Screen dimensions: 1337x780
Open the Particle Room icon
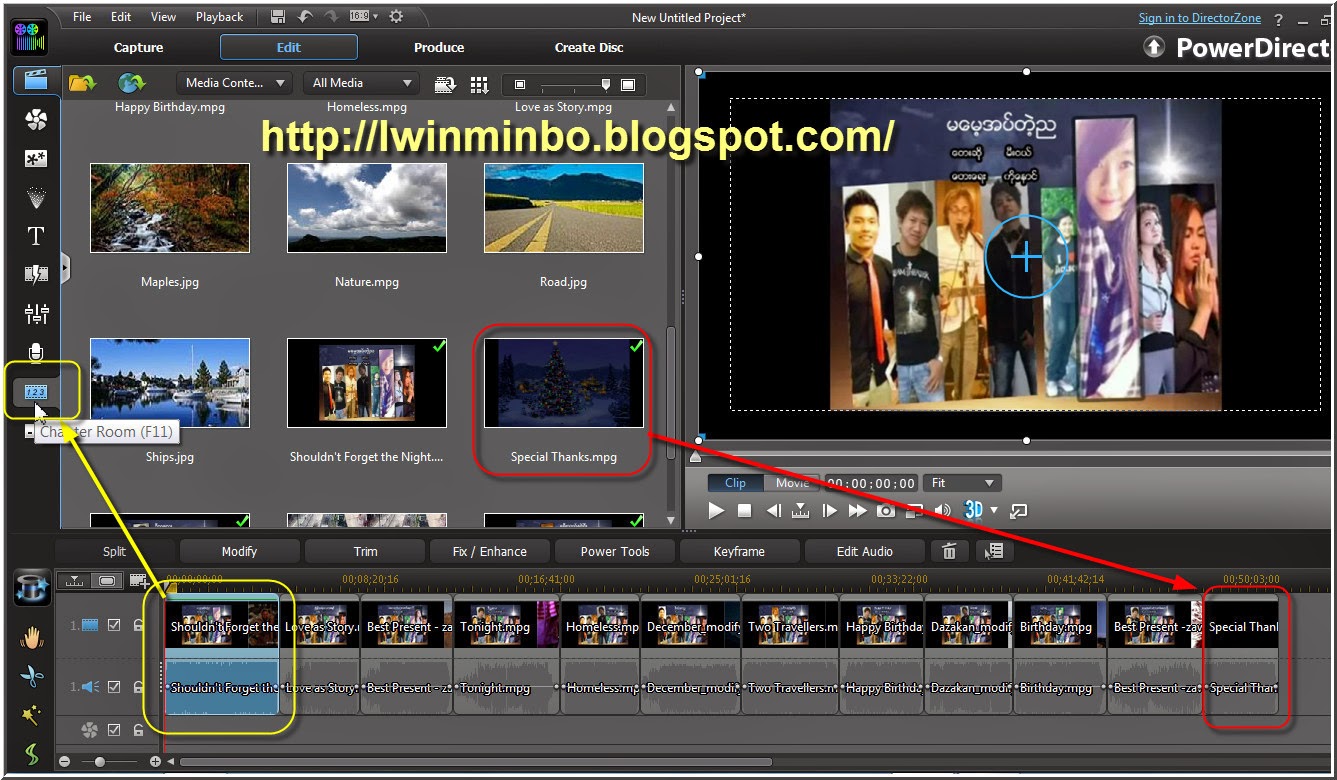[36, 198]
